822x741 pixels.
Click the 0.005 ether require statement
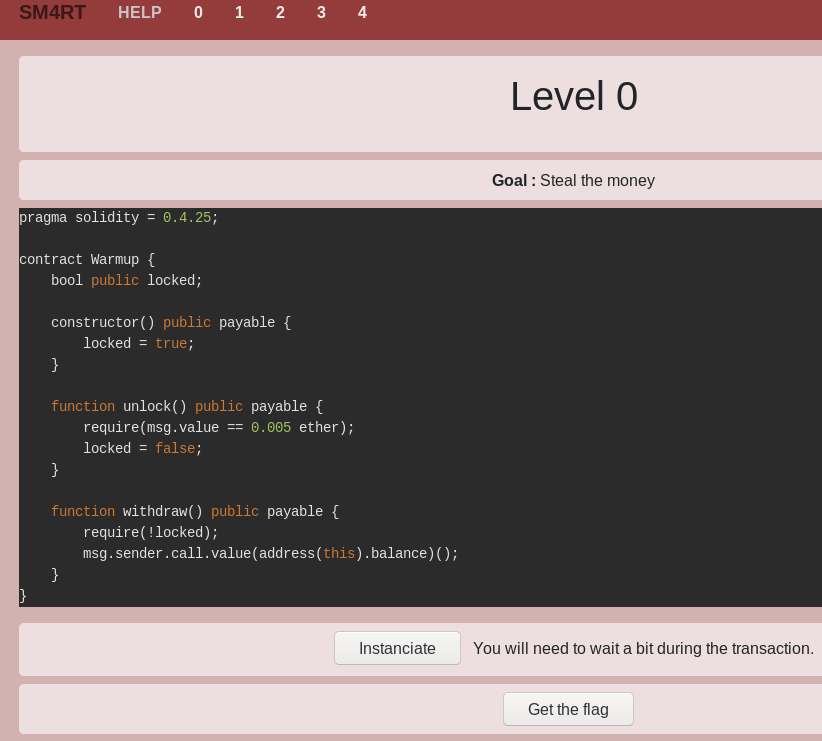tap(218, 428)
